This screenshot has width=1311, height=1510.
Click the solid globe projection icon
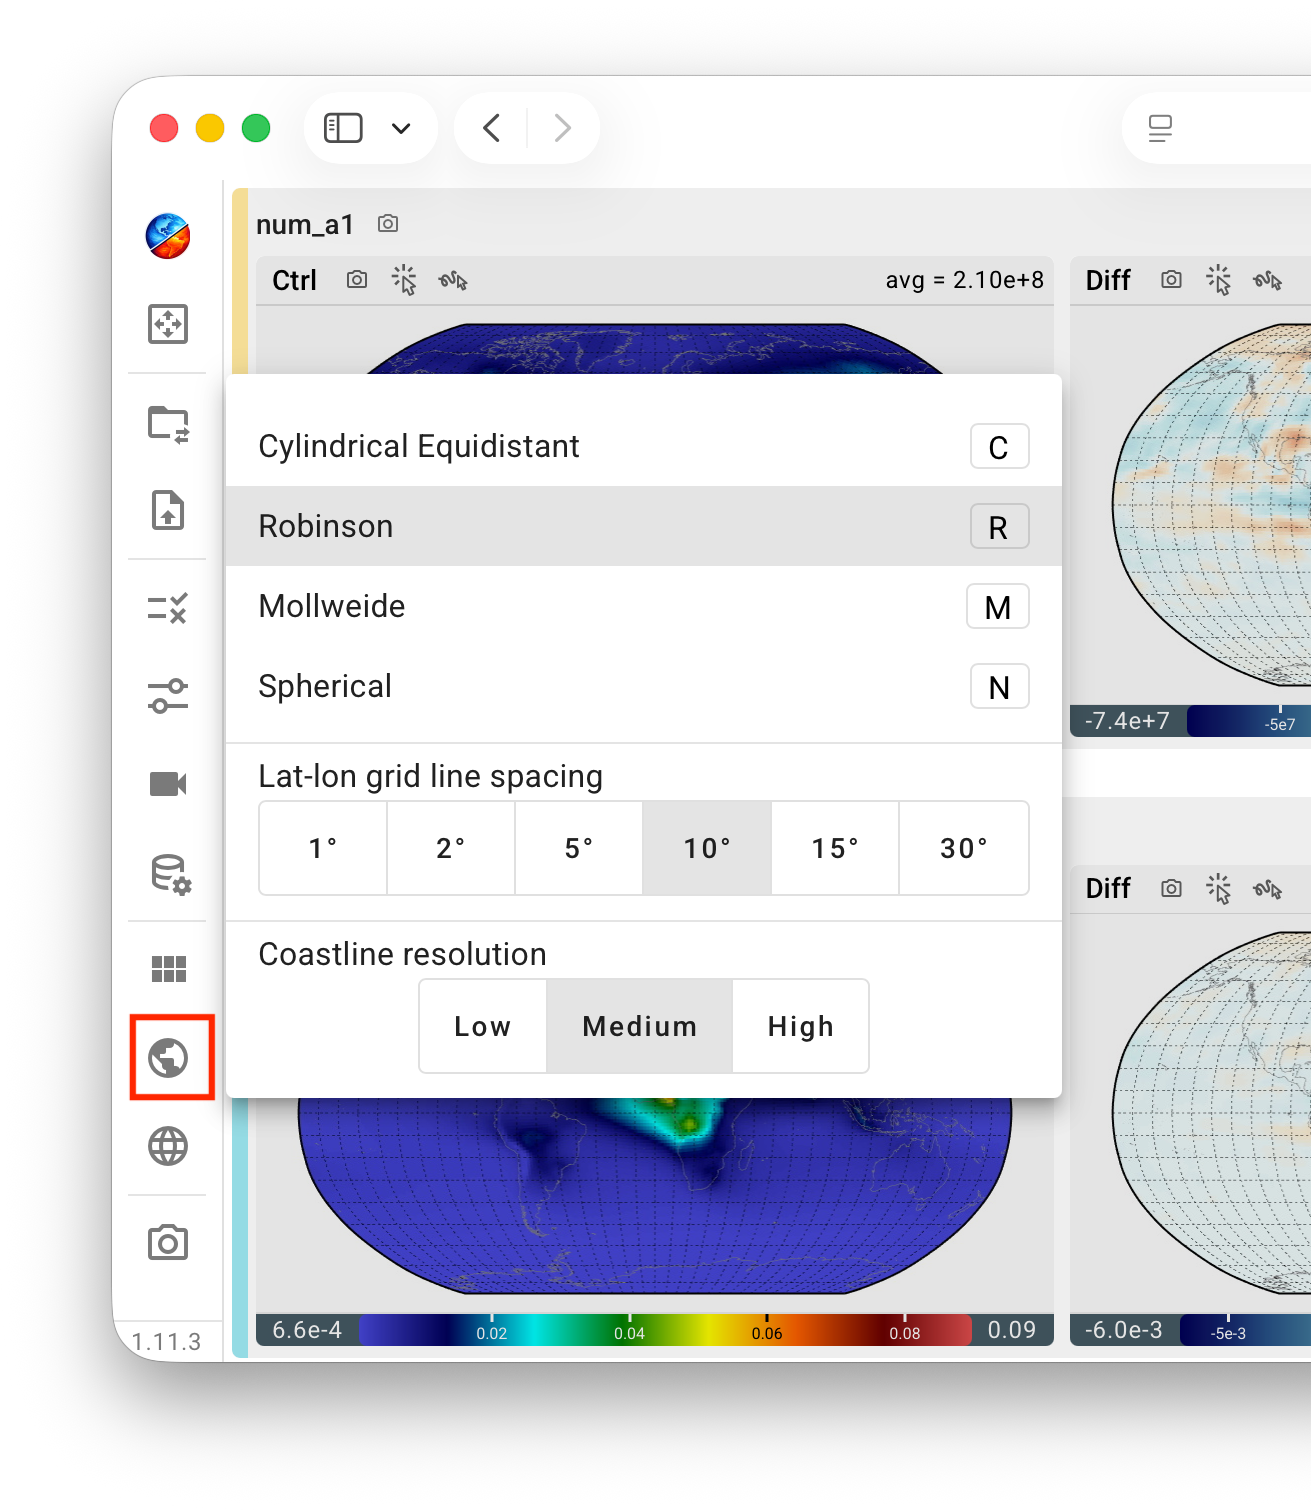[x=168, y=1058]
